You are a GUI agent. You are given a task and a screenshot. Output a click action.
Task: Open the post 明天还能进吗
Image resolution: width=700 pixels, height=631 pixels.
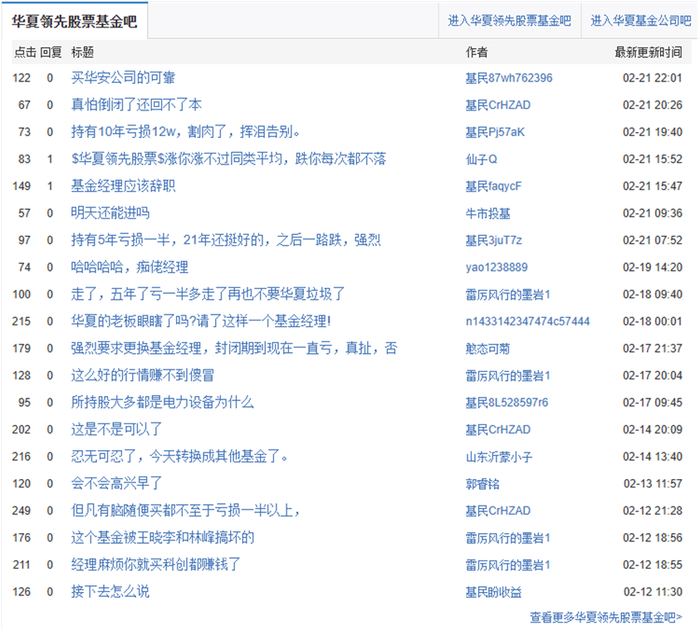pos(110,213)
